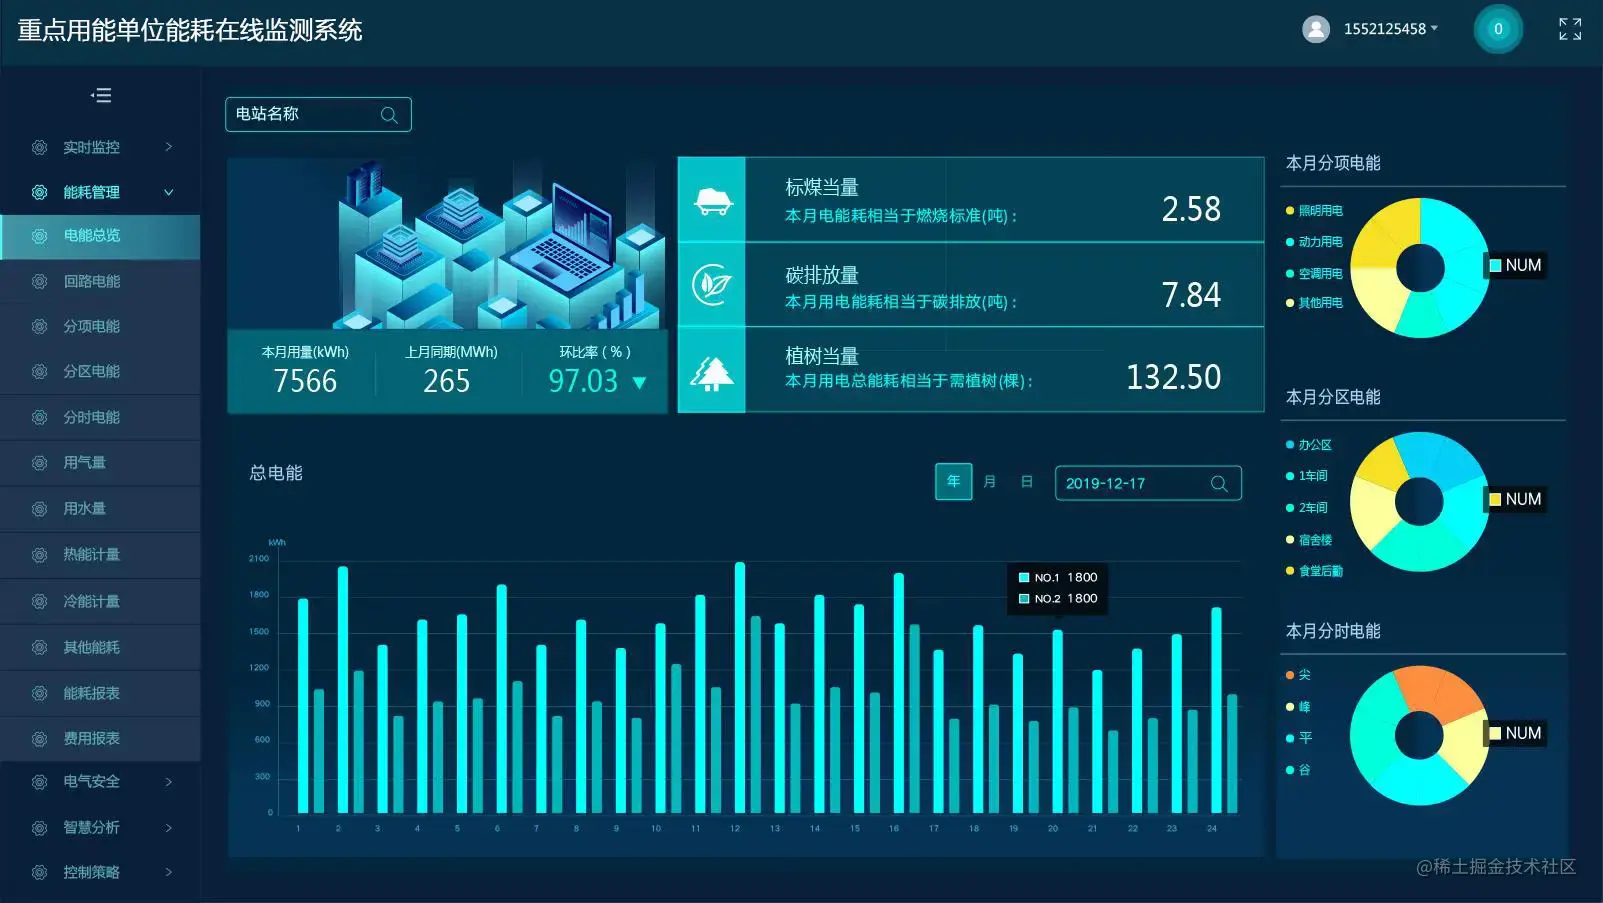
Task: Switch to the 月 view tab
Action: click(x=990, y=482)
